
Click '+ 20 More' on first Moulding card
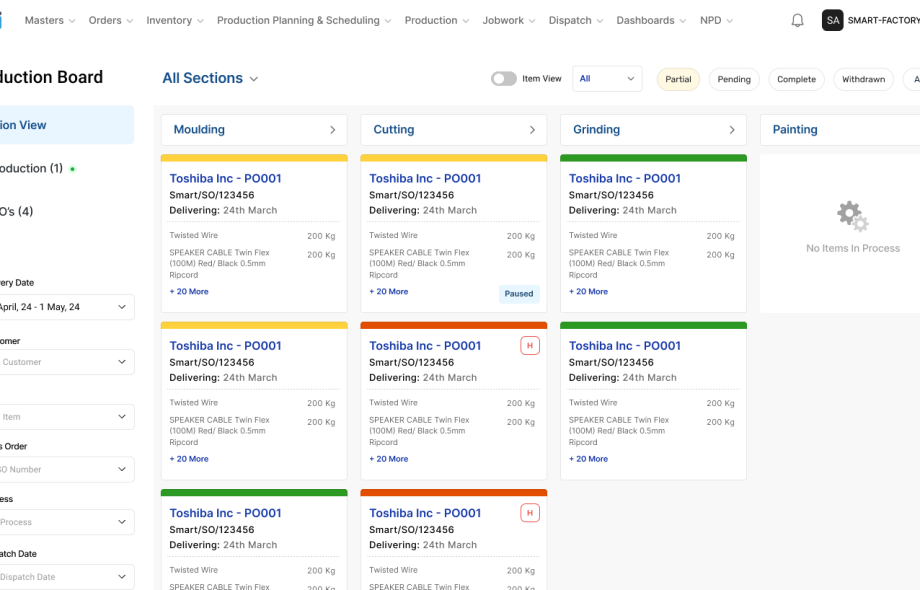click(189, 292)
